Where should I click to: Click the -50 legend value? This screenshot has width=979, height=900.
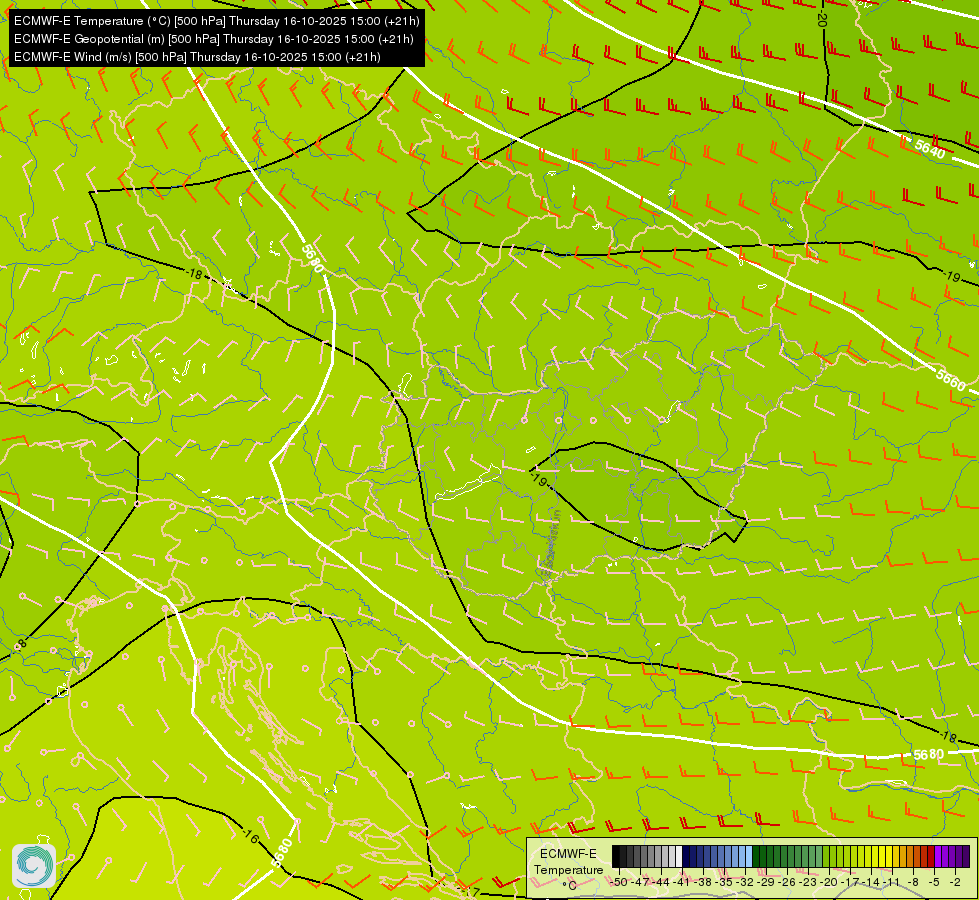[x=619, y=882]
